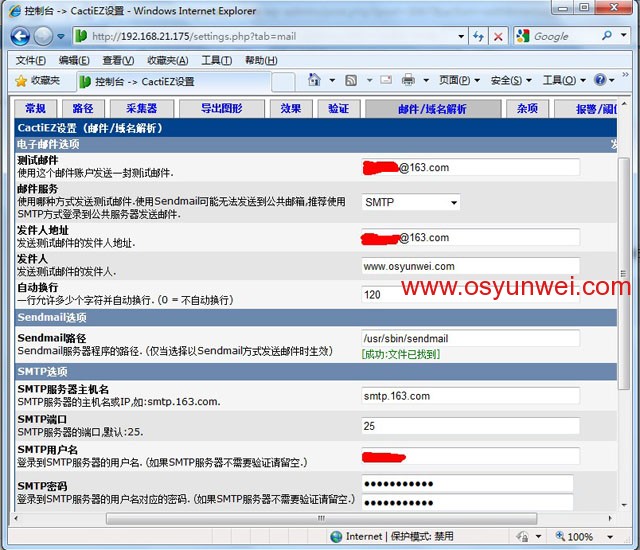Image resolution: width=640 pixels, height=550 pixels.
Task: Click the 发件人 field with www.osyunwei.com
Action: [470, 266]
